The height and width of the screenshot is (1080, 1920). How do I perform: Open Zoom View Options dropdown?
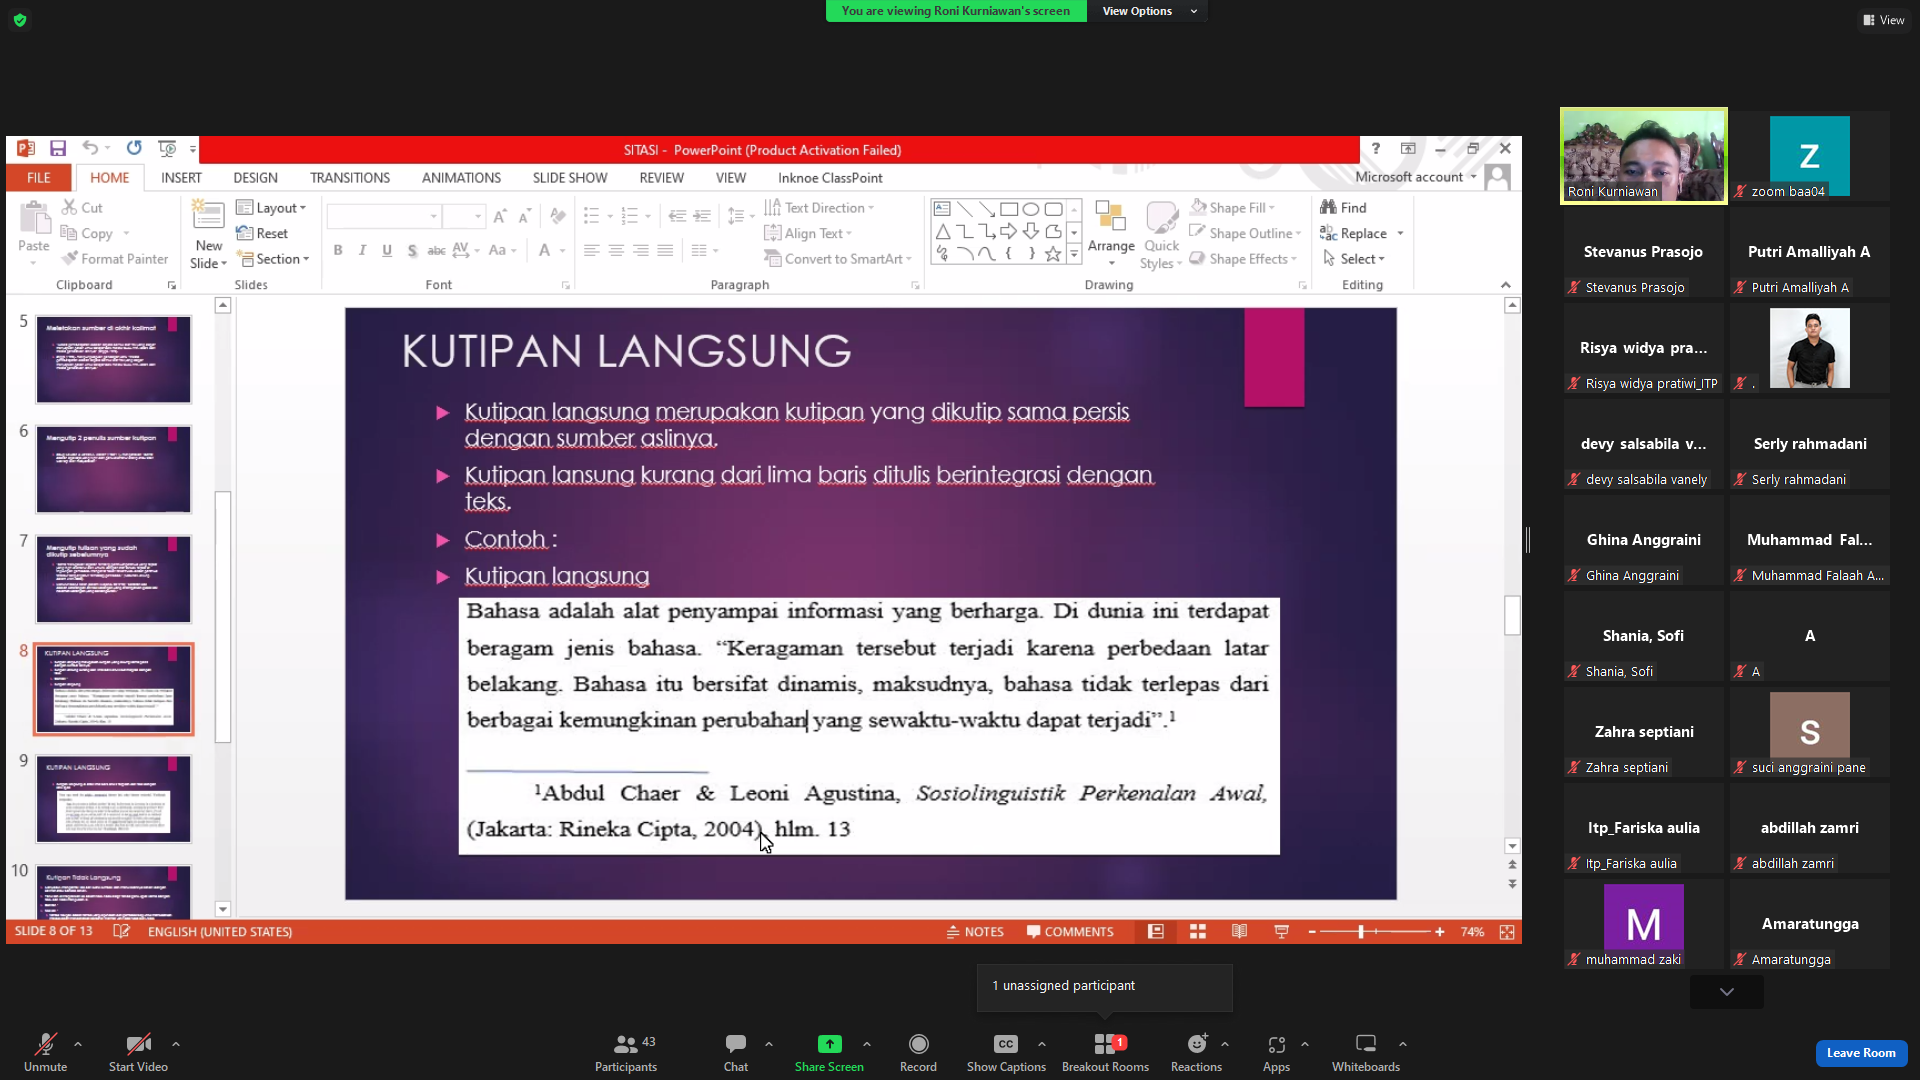(x=1148, y=11)
